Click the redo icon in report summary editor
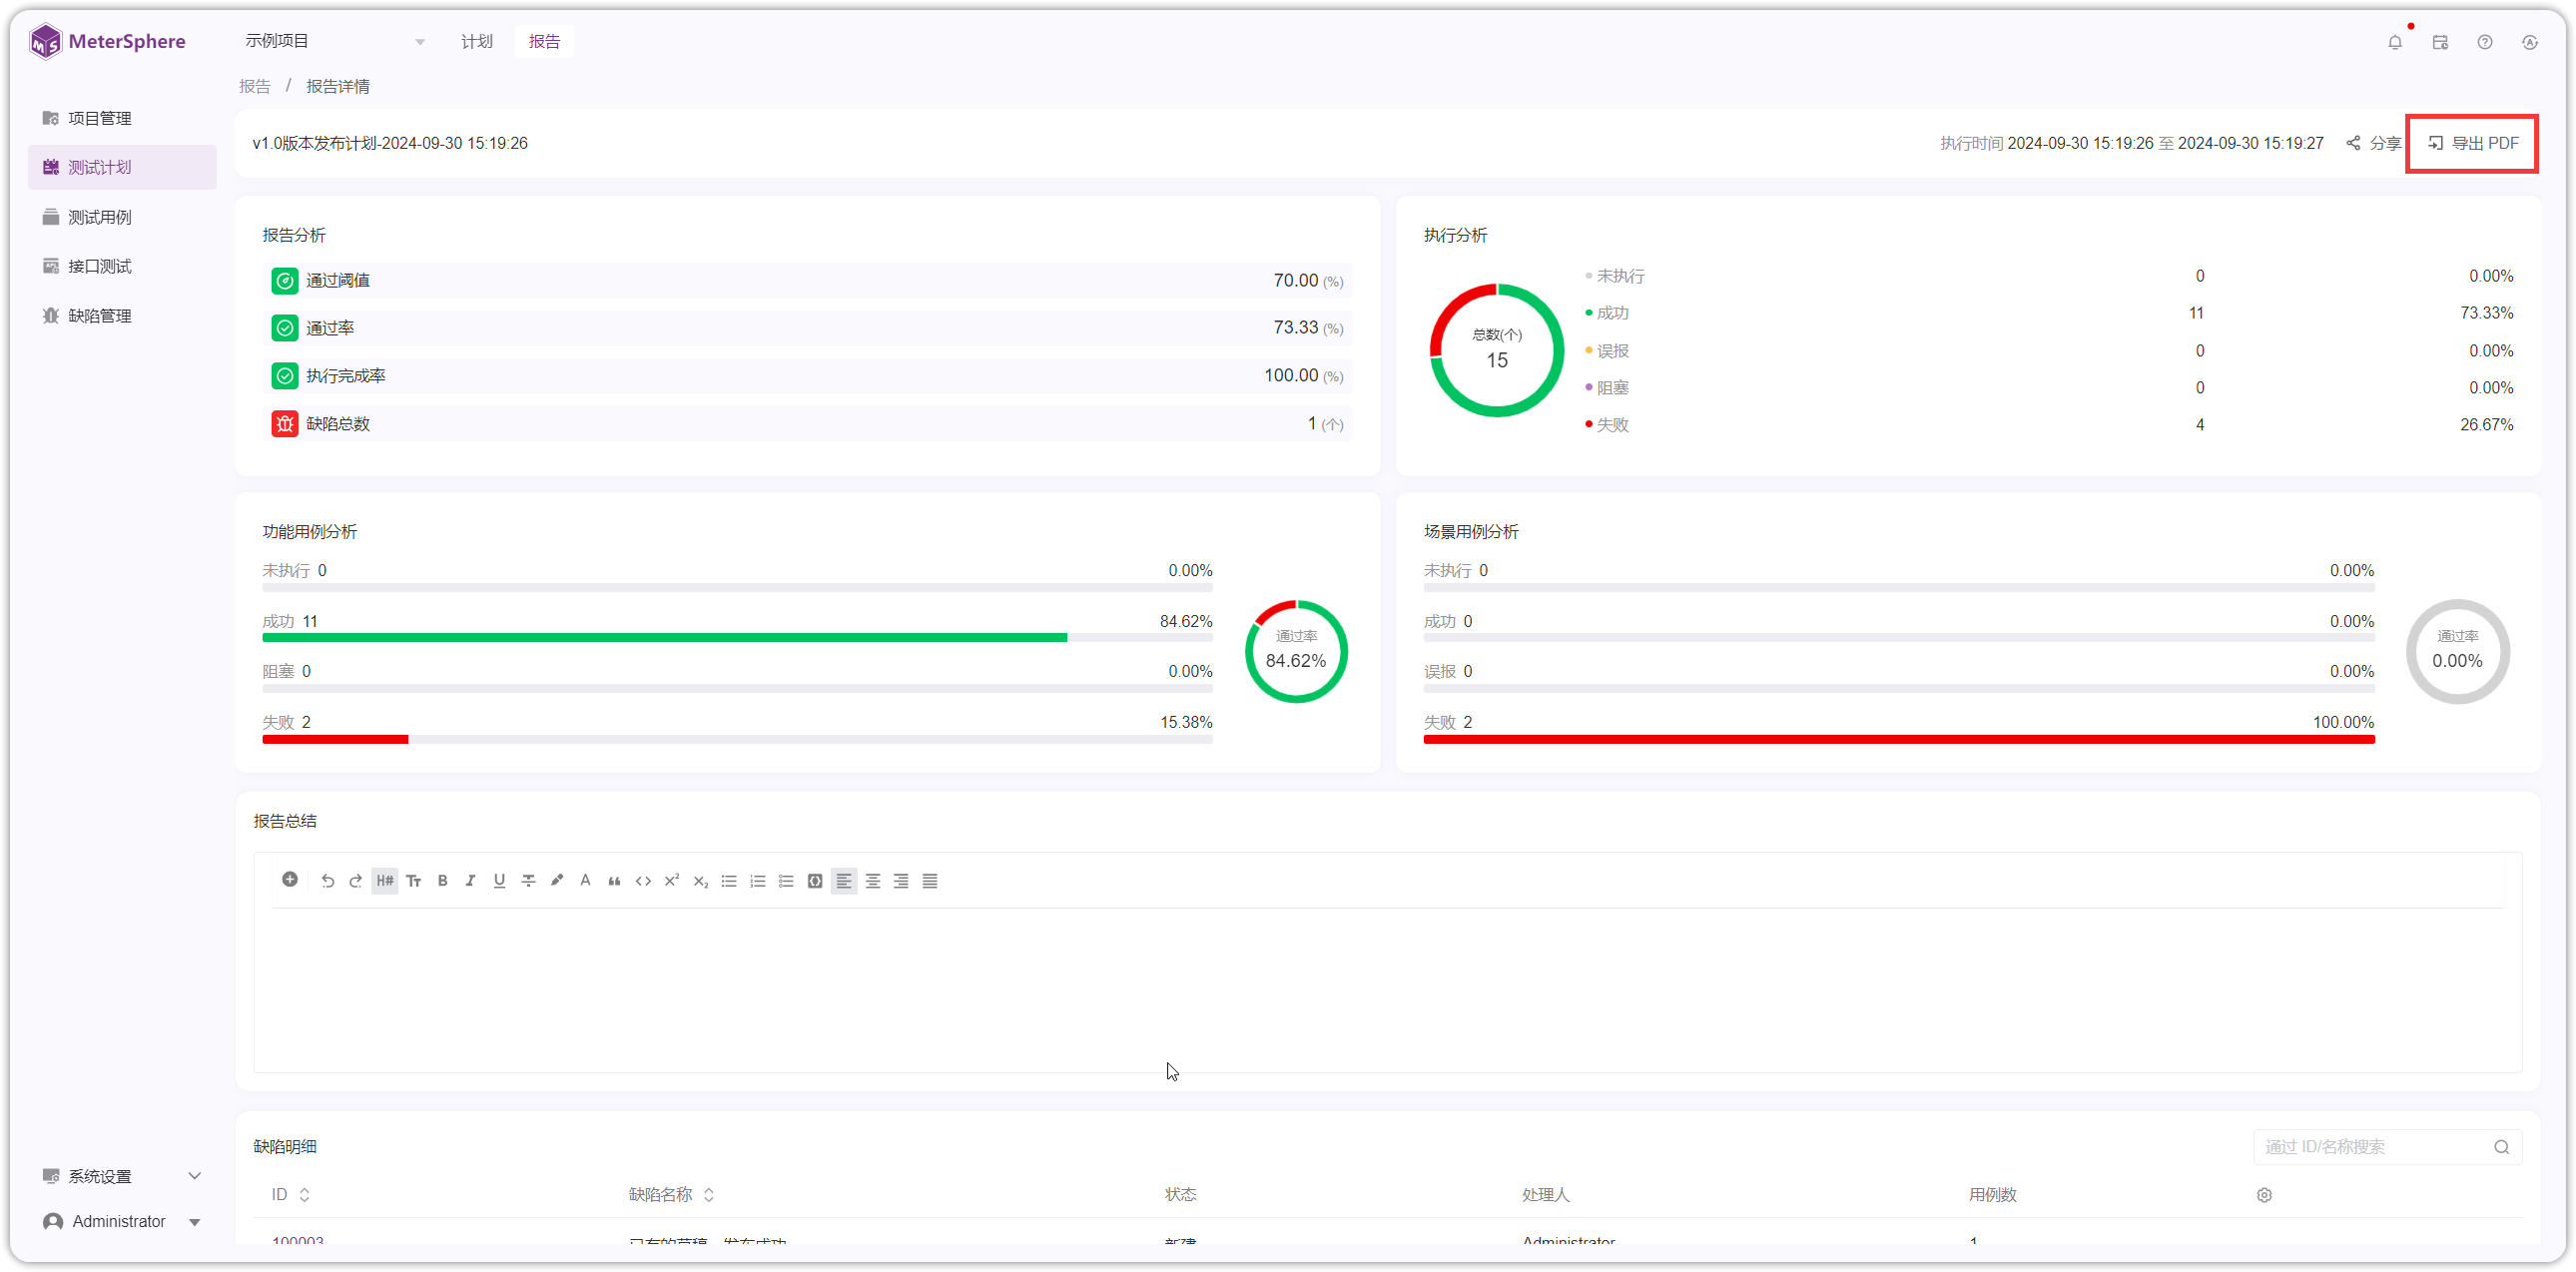Screen dimensions: 2576x1272 [x=355, y=881]
